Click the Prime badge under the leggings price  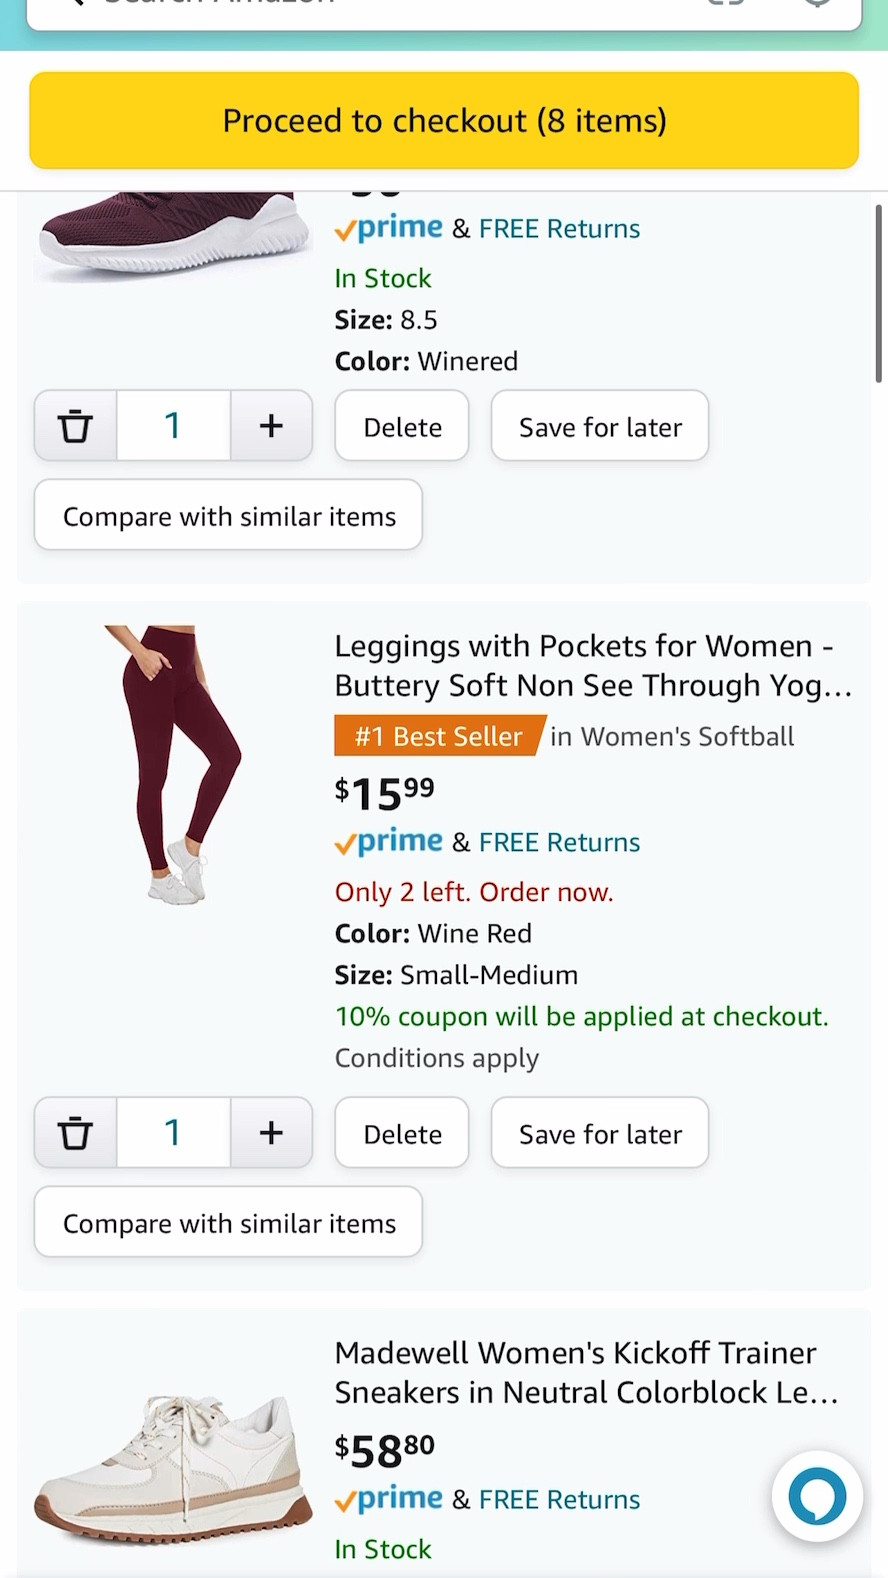[388, 842]
